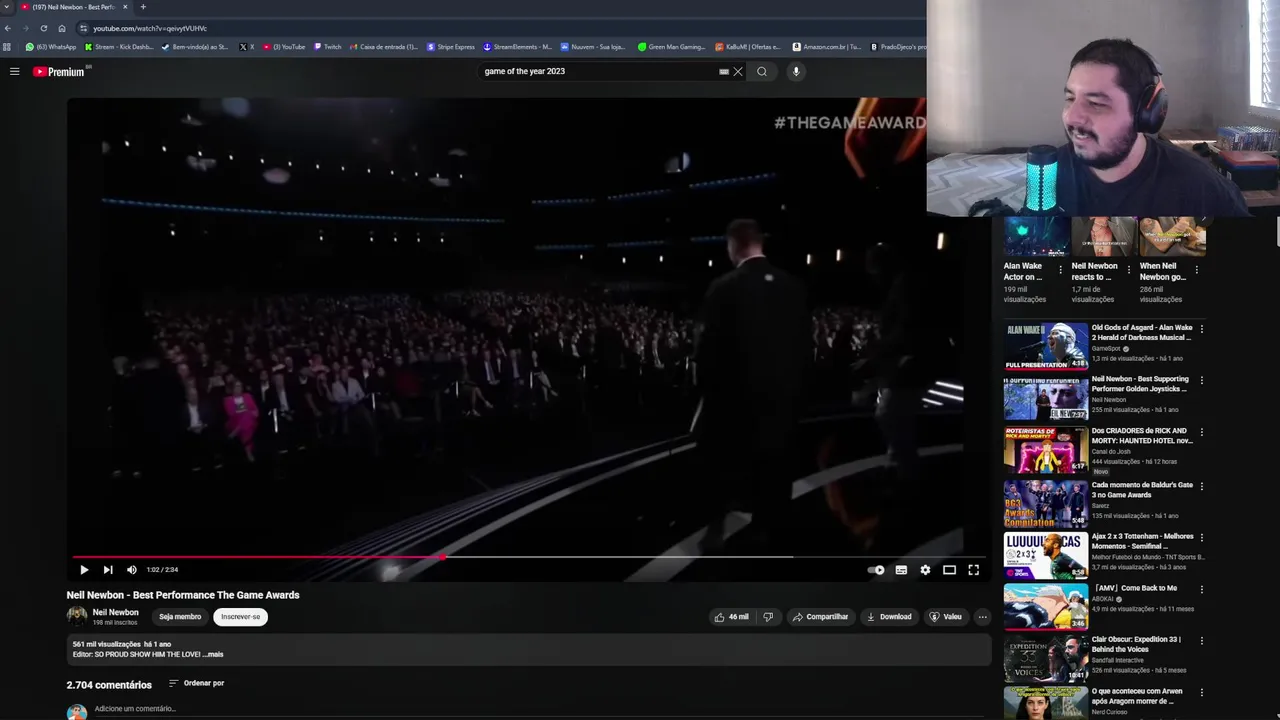The width and height of the screenshot is (1280, 720).
Task: Go back in the browser
Action: pyautogui.click(x=8, y=28)
